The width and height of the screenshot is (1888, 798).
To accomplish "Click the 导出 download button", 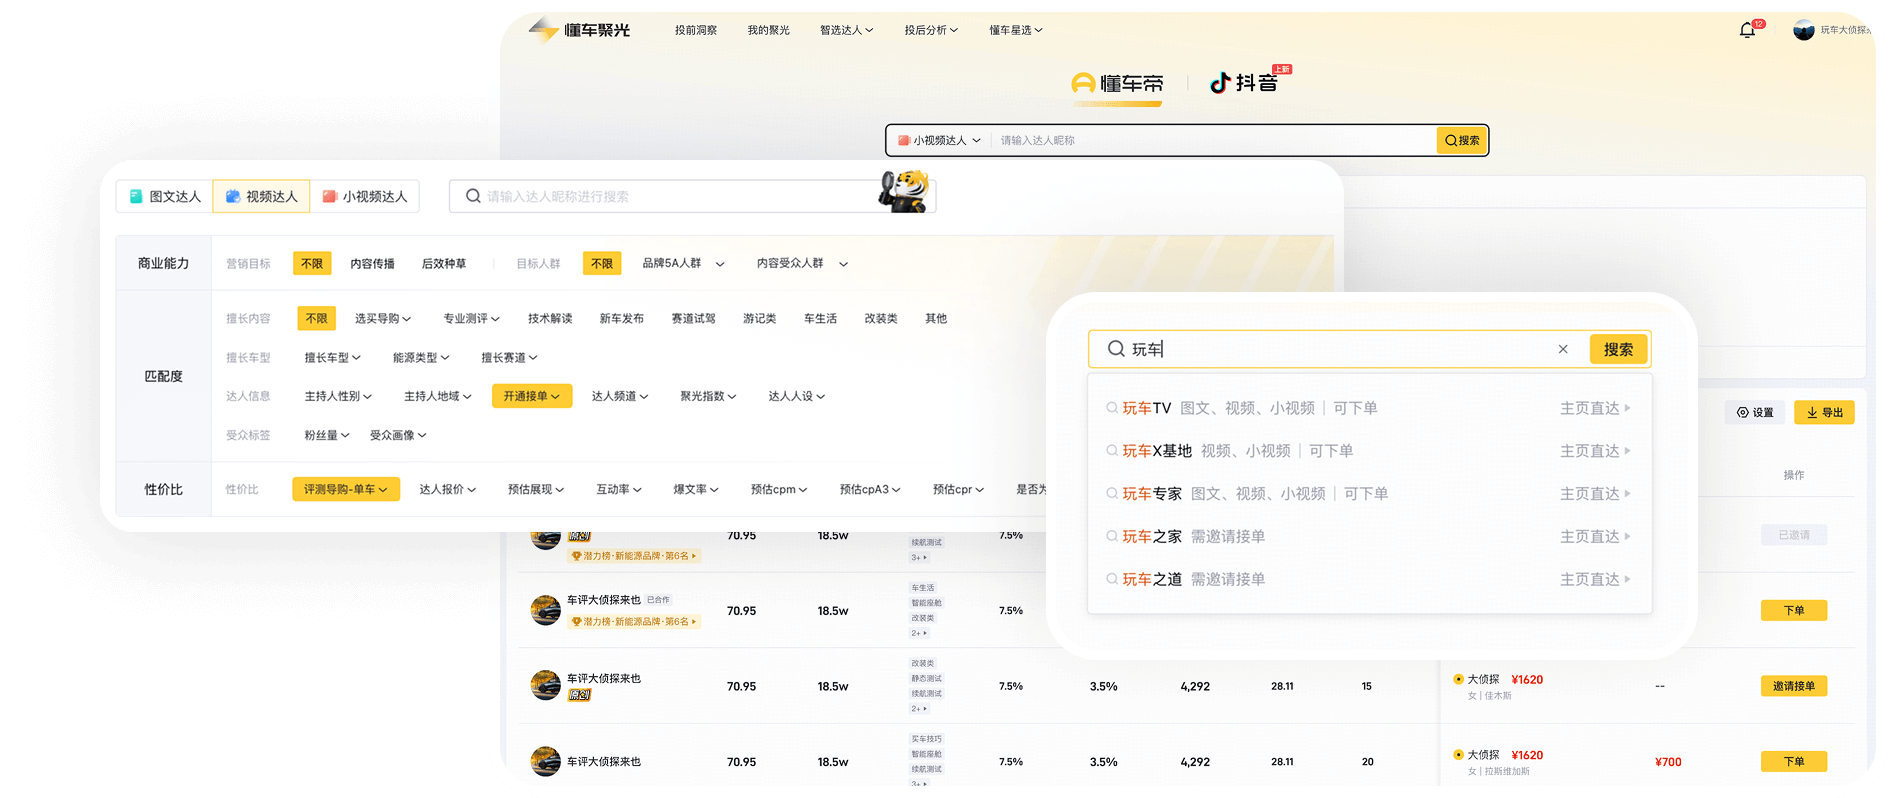I will coord(1825,412).
